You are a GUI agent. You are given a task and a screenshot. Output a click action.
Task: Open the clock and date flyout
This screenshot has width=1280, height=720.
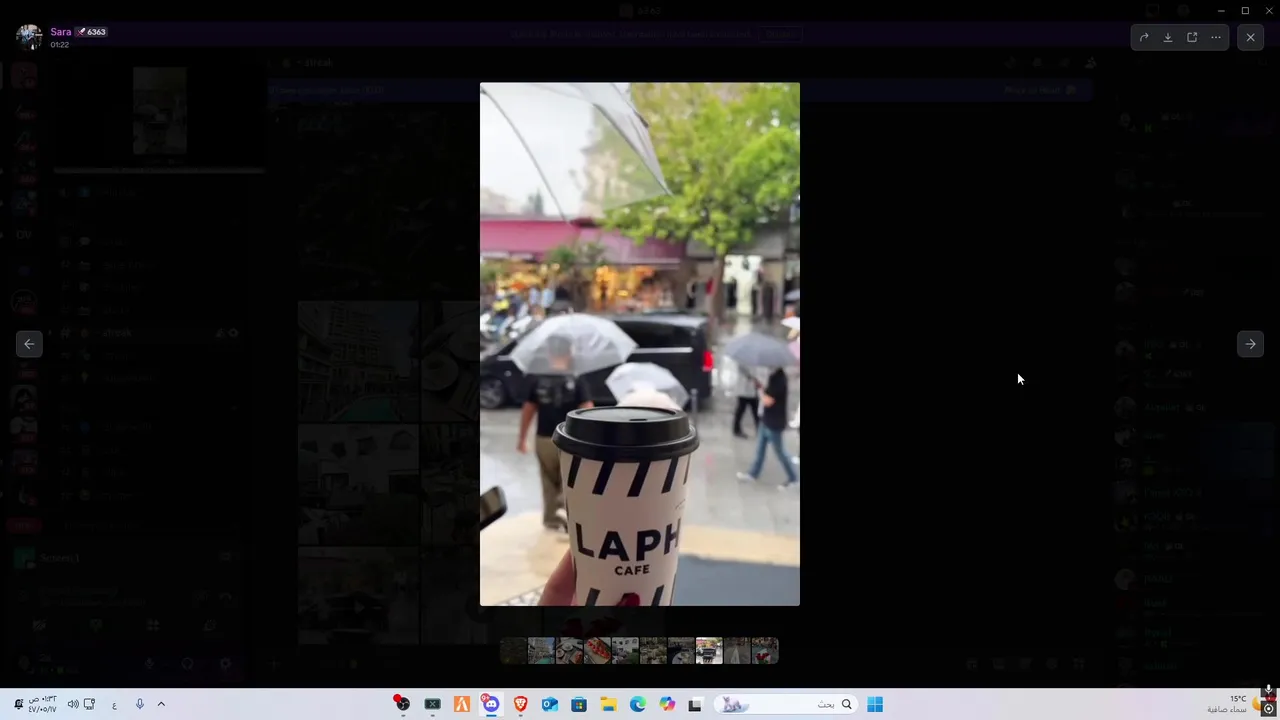[x=43, y=704]
